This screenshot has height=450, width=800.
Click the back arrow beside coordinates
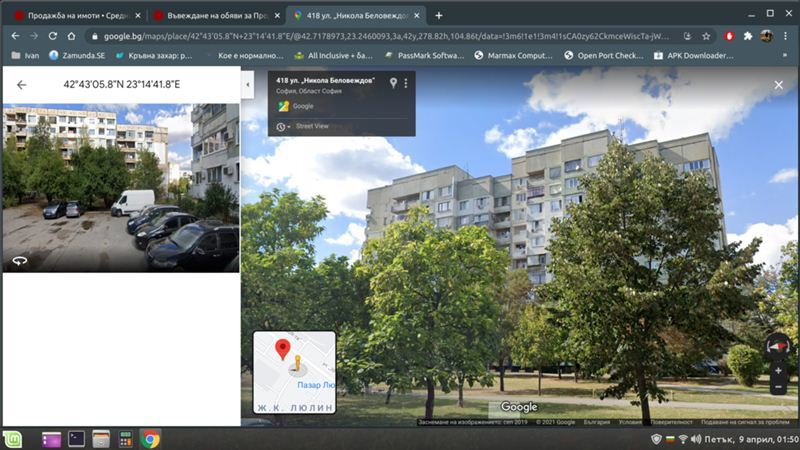(x=21, y=85)
